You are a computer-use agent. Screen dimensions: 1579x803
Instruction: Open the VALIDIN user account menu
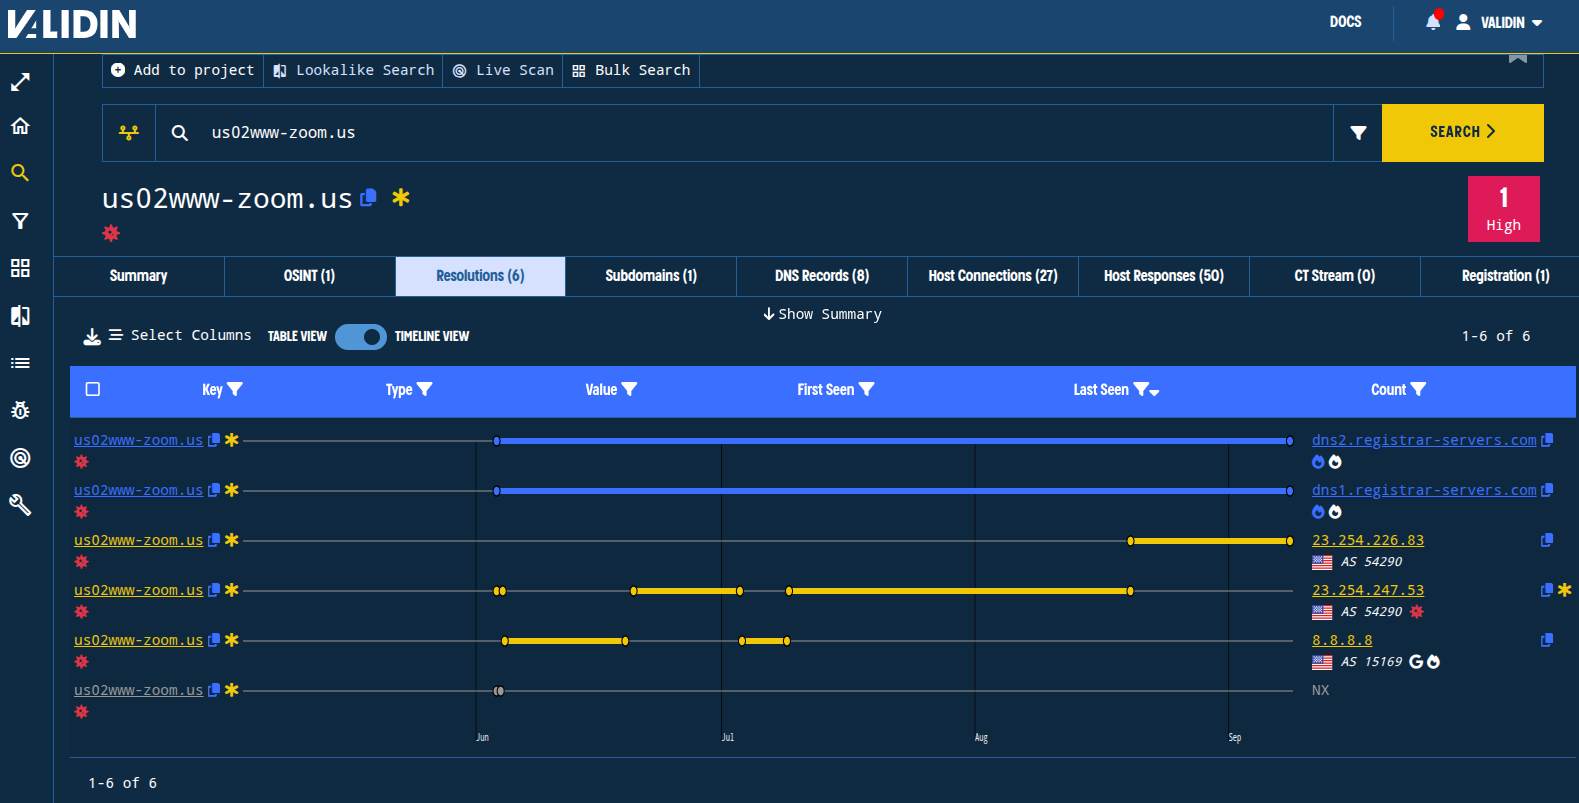1499,22
